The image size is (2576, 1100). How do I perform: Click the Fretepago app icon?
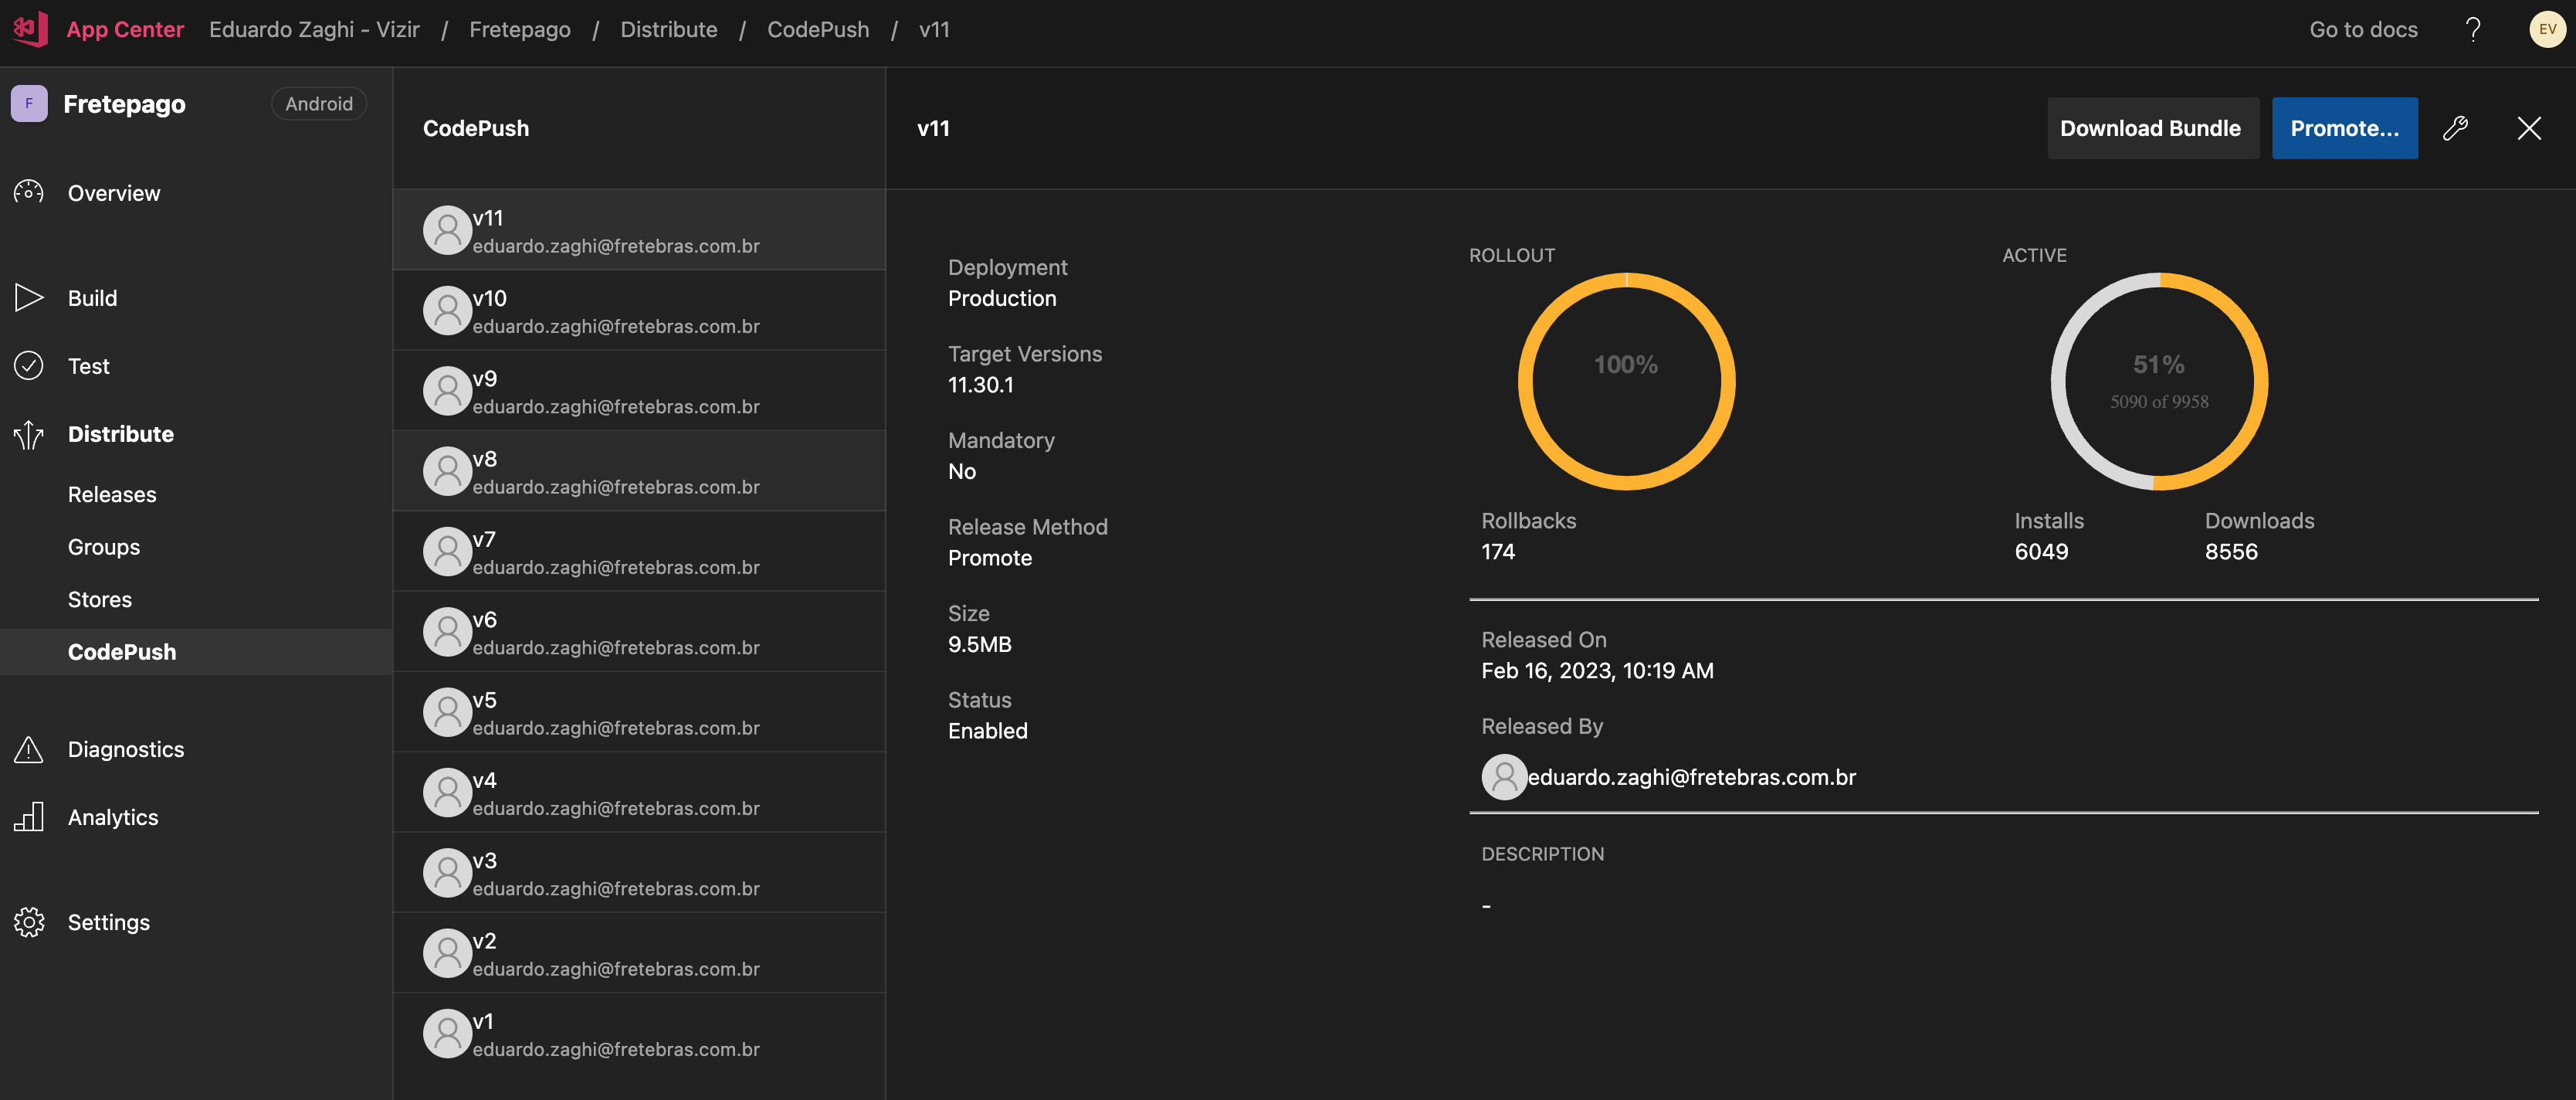pos(29,103)
